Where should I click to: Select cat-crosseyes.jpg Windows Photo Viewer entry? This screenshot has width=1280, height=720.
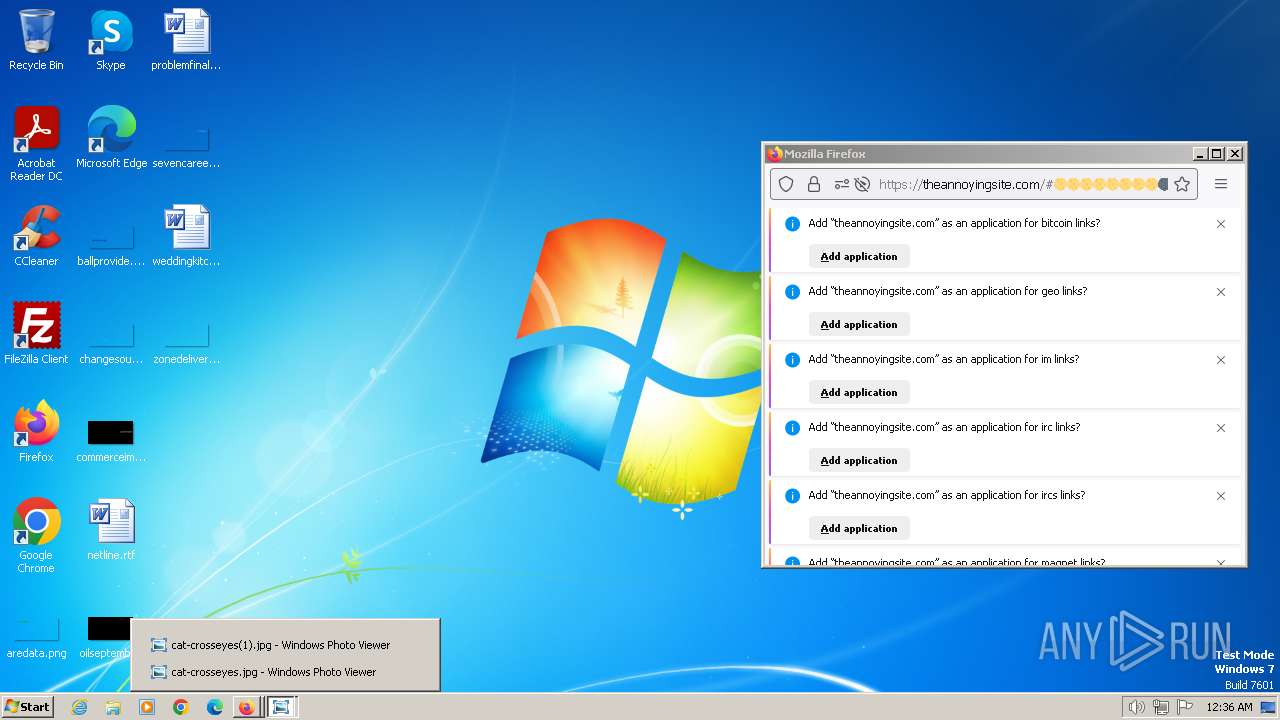click(x=285, y=672)
